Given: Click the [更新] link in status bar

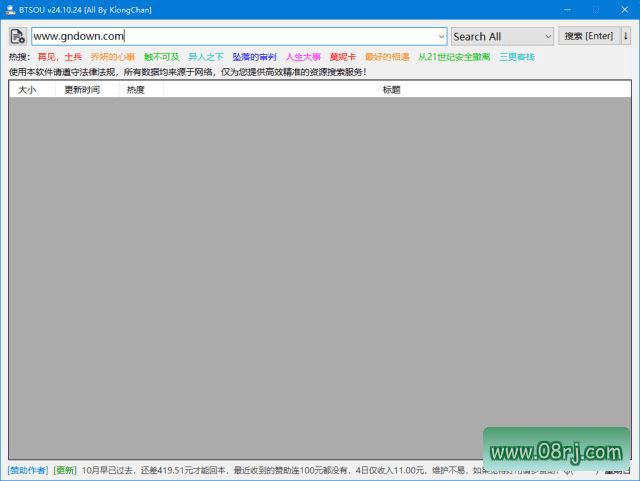Looking at the screenshot, I should 65,470.
